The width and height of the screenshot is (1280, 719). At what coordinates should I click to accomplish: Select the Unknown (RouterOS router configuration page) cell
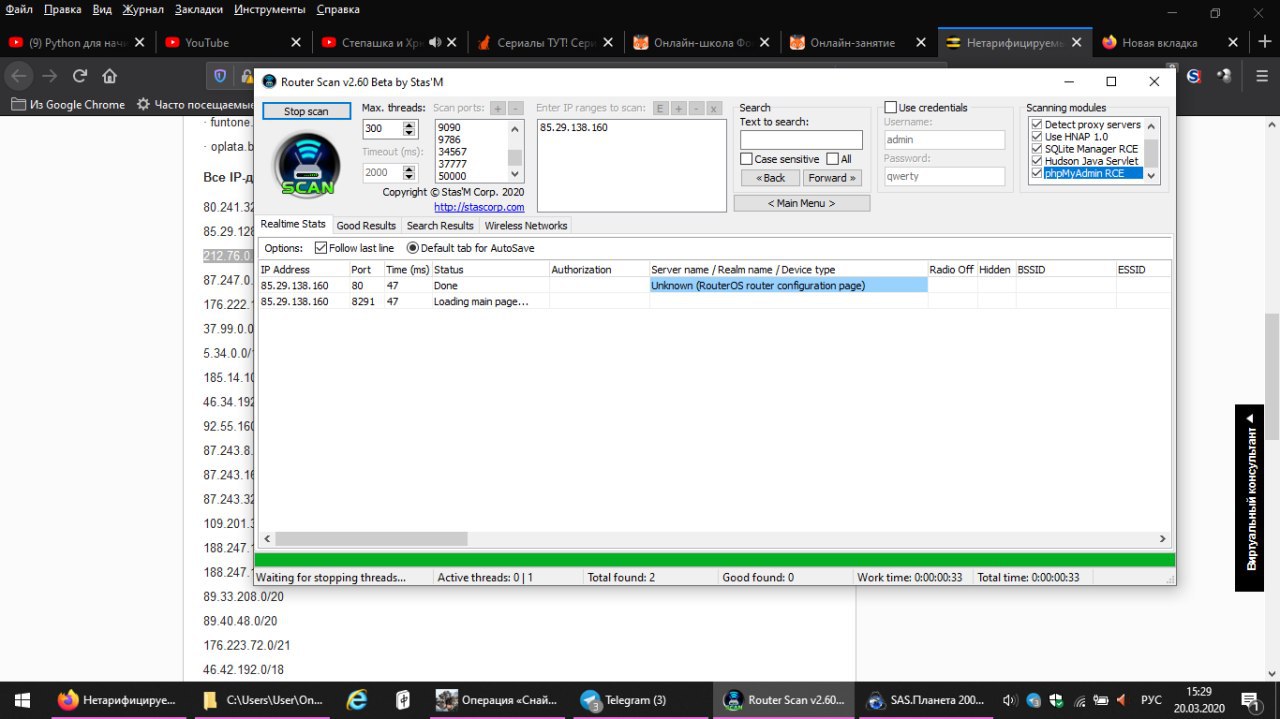click(788, 285)
